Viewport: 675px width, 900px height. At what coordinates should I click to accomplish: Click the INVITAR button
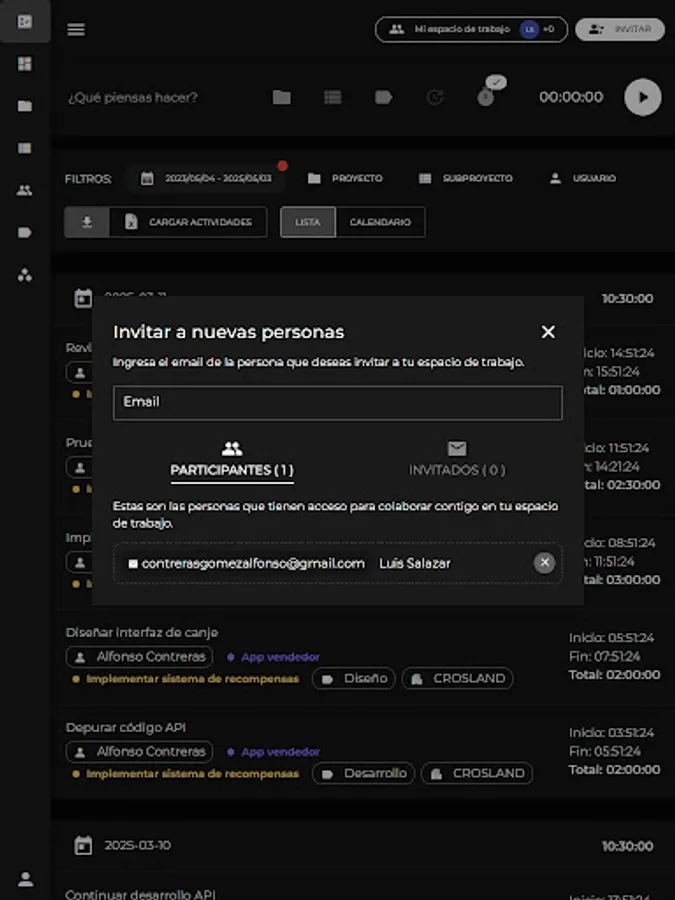coord(620,29)
